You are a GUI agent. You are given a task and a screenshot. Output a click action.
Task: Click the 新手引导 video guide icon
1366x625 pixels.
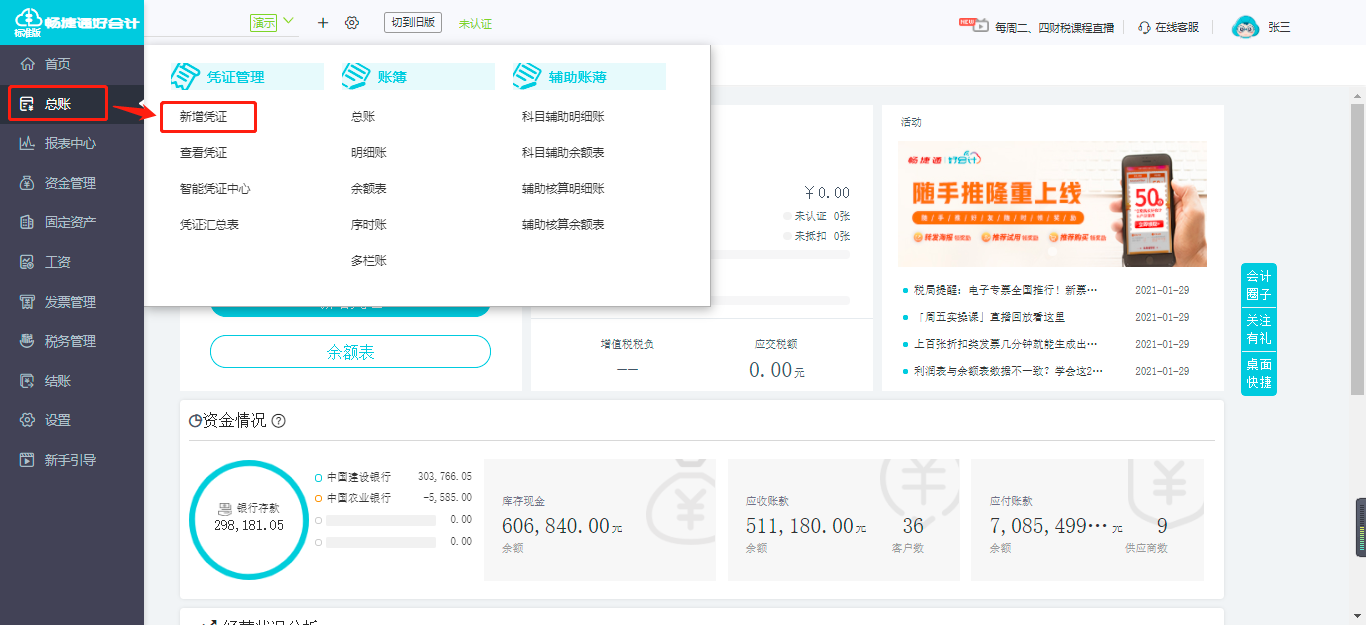click(27, 460)
